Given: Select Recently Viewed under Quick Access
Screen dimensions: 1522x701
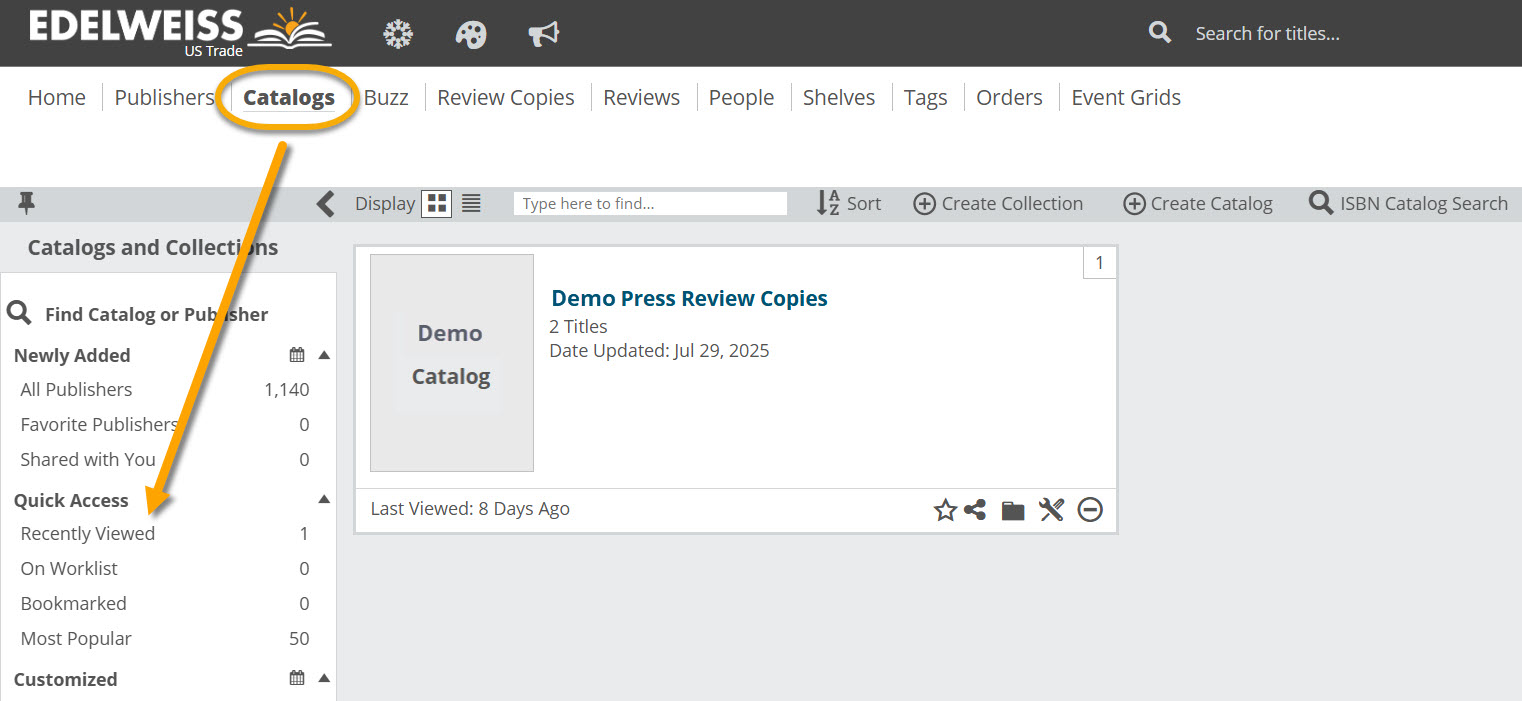Looking at the screenshot, I should (x=88, y=534).
